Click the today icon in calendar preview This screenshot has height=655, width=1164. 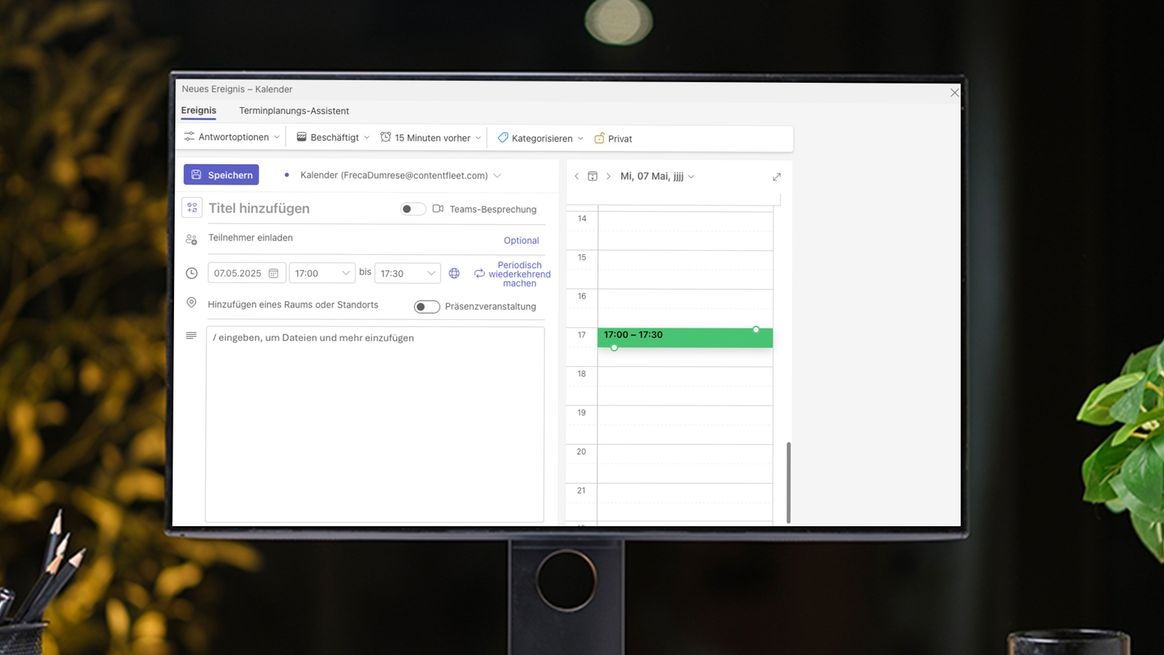click(x=592, y=177)
